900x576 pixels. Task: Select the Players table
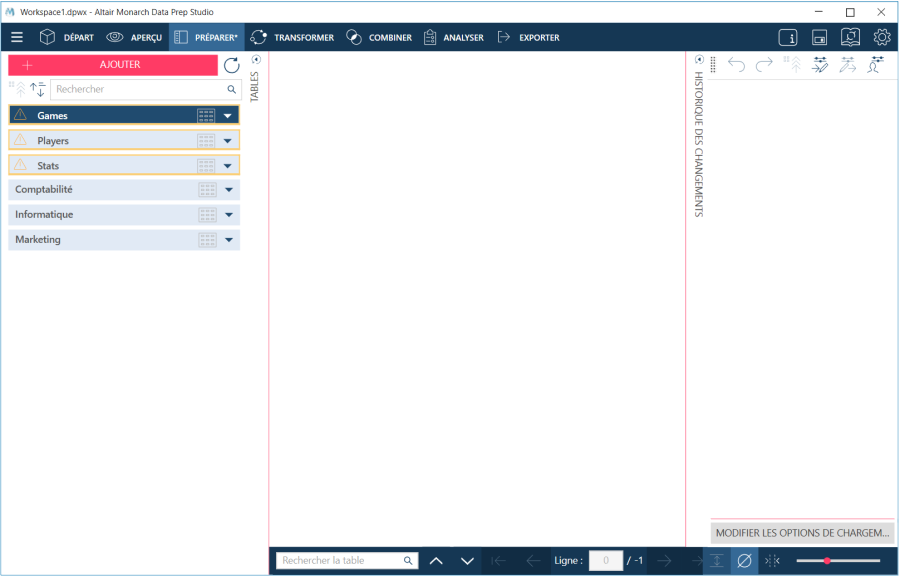coord(124,140)
